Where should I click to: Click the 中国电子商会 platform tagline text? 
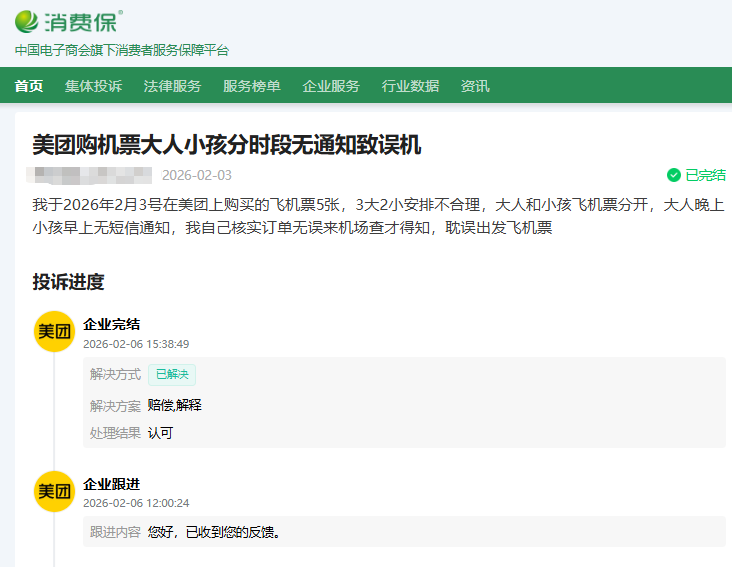tap(121, 50)
